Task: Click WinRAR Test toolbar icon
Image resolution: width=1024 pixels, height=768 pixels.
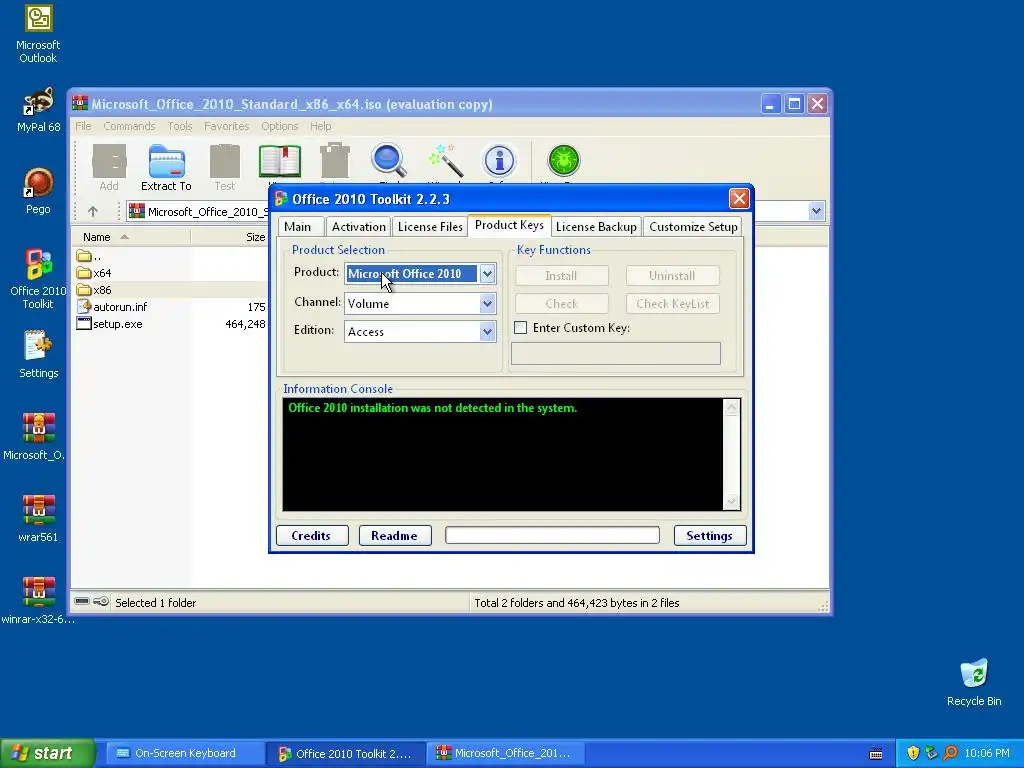Action: (225, 168)
